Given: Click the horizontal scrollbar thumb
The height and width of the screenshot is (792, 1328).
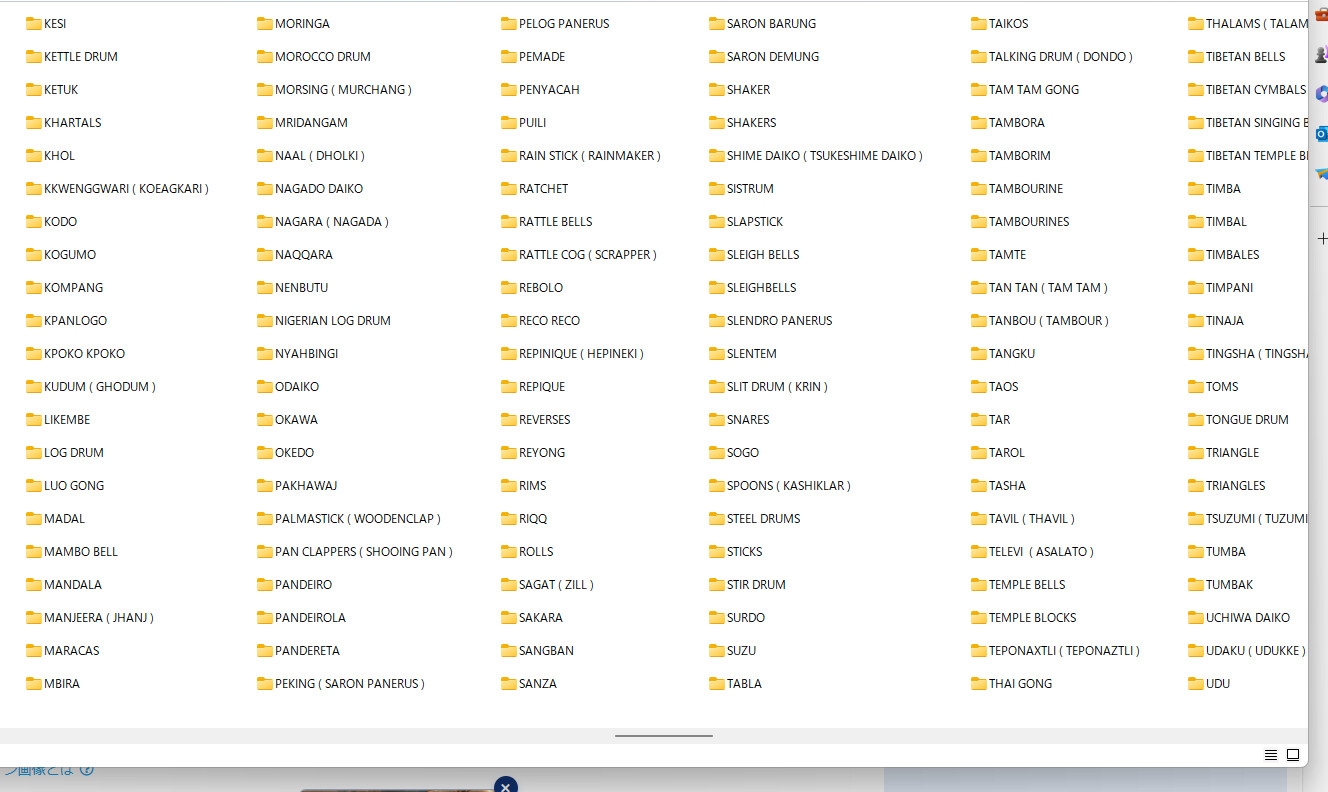Looking at the screenshot, I should pyautogui.click(x=664, y=736).
